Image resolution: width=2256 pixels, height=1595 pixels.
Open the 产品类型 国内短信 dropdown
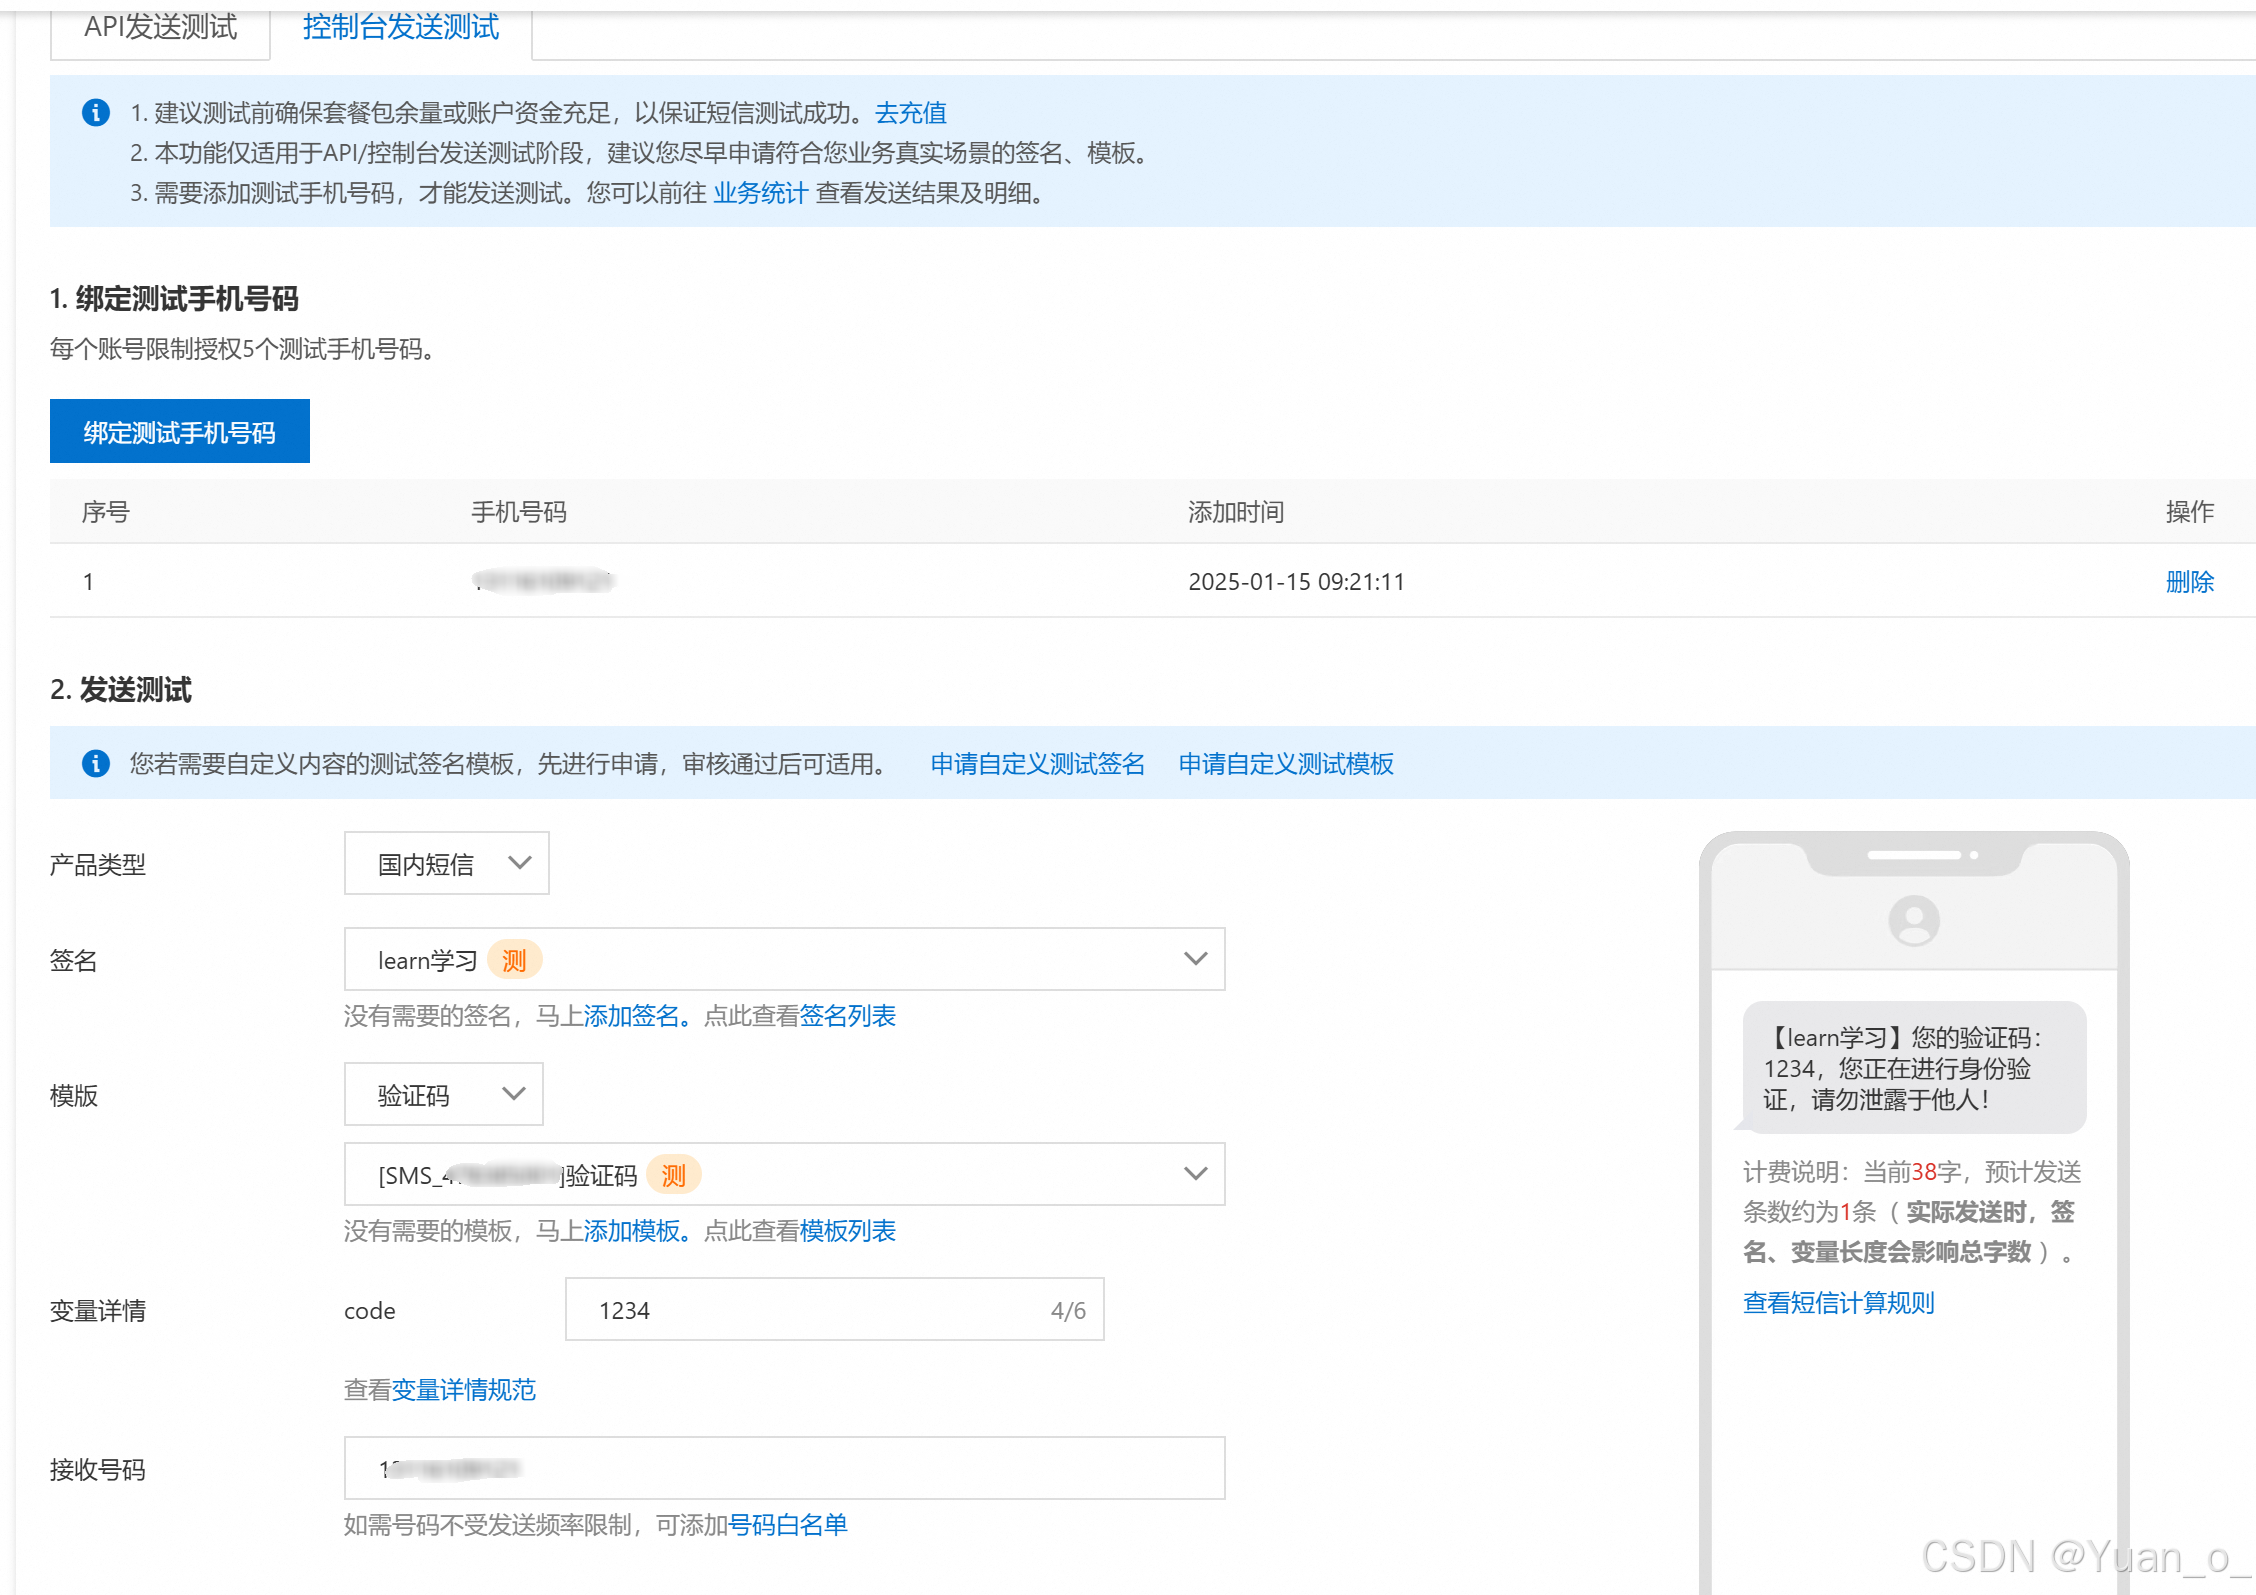tap(446, 864)
